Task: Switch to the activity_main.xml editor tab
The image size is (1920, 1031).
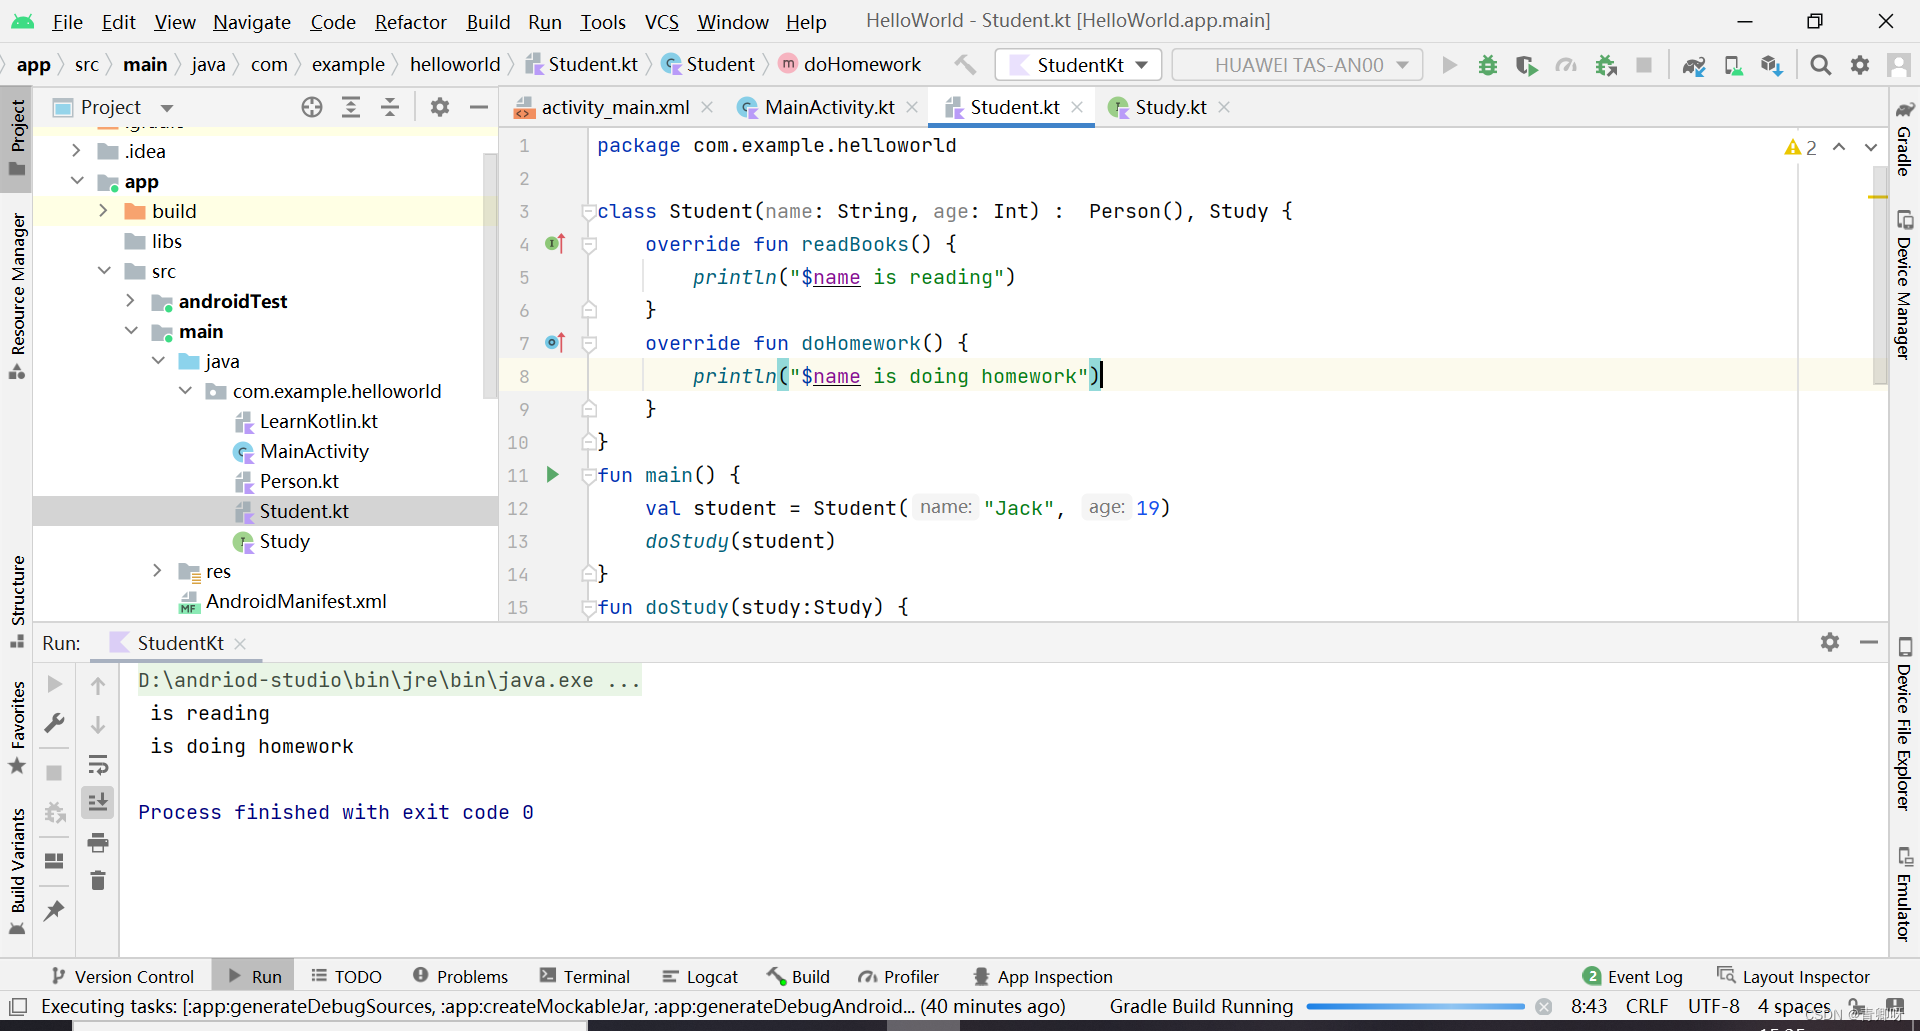Action: pos(614,107)
